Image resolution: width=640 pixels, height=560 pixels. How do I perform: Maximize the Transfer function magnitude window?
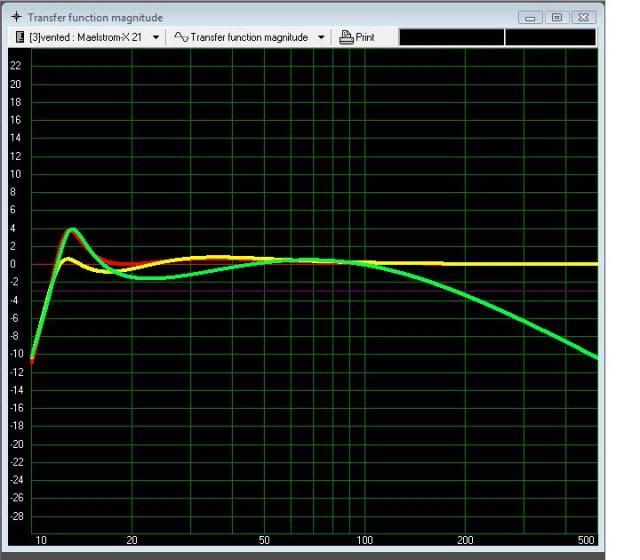point(557,18)
